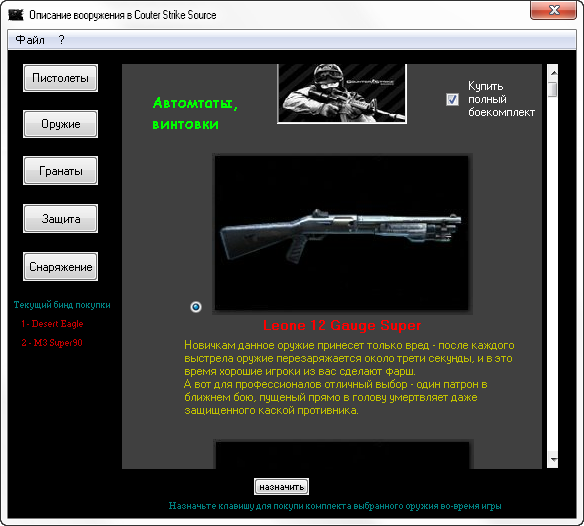Click scrollbar up arrow of weapon list

coord(553,73)
